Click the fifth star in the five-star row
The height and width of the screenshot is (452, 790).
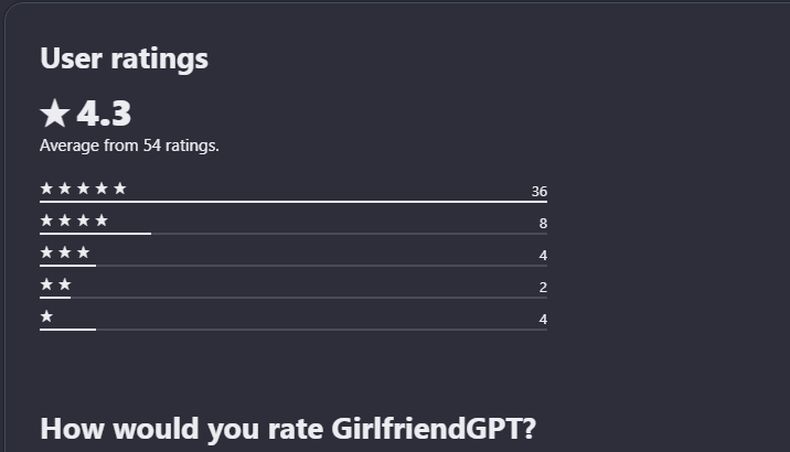(x=120, y=188)
